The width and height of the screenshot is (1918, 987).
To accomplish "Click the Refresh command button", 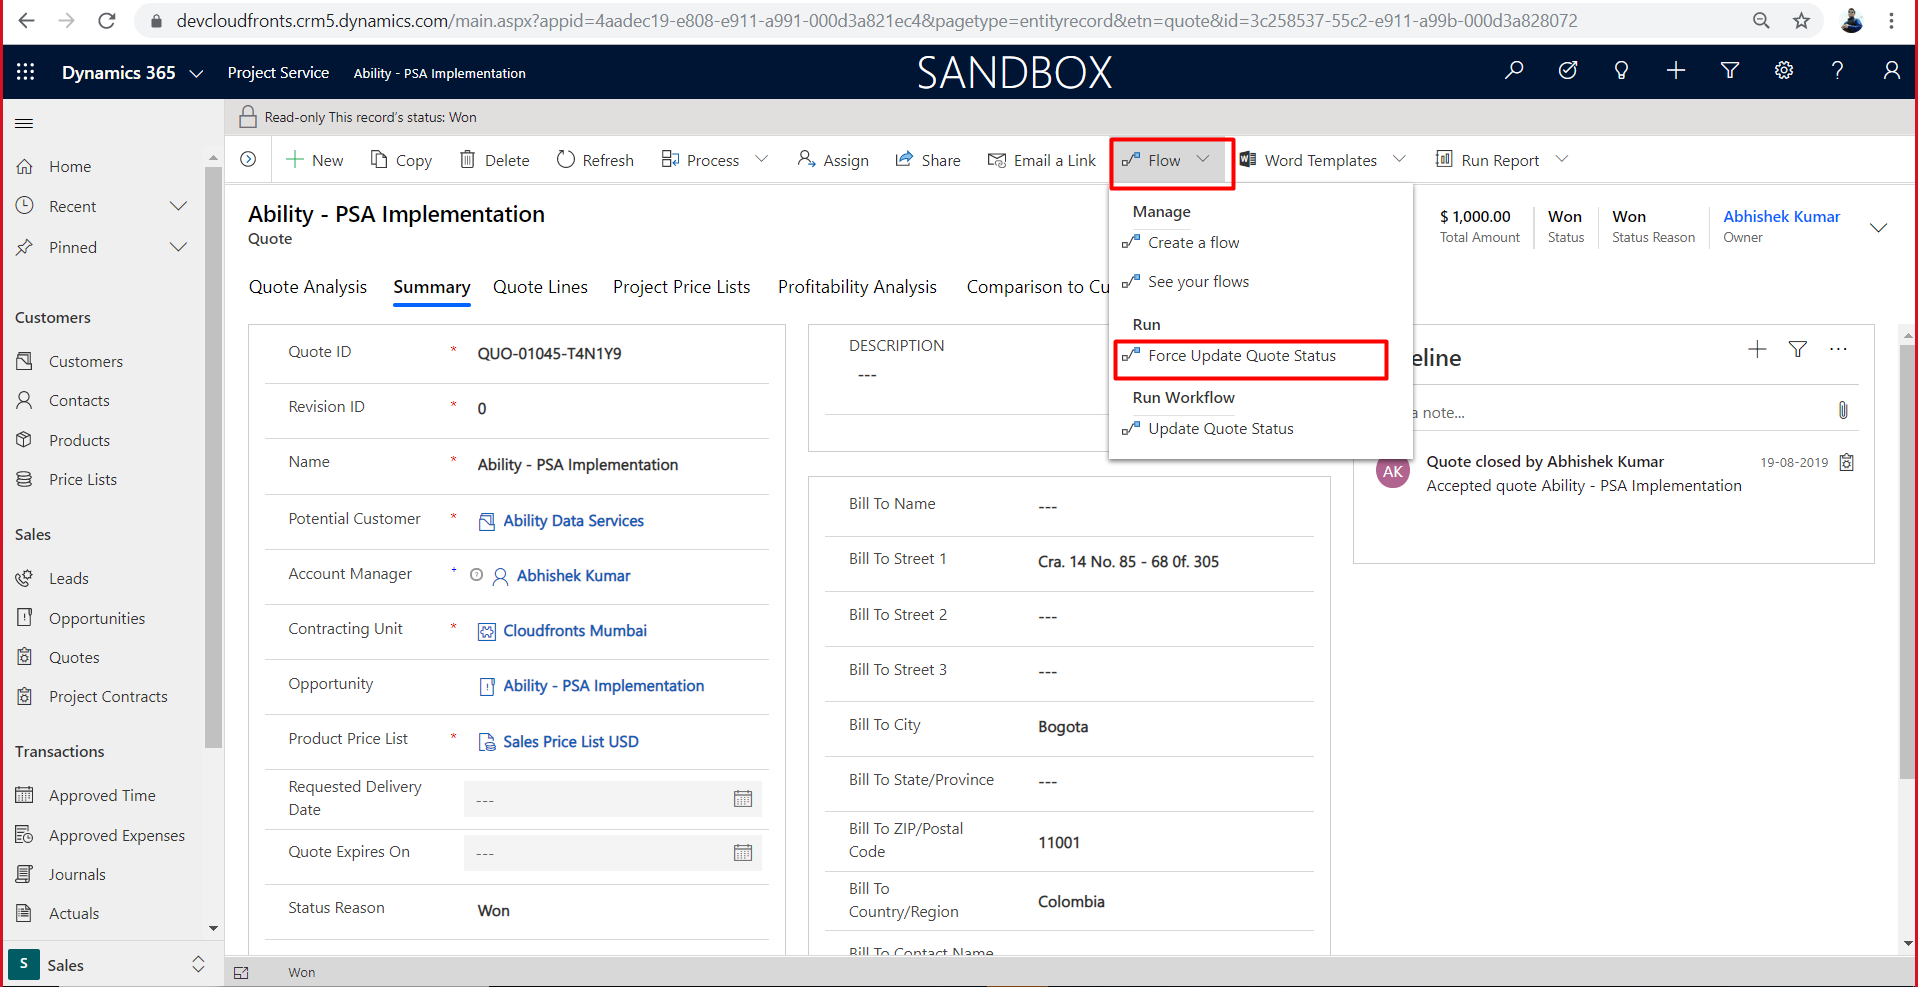I will (595, 160).
